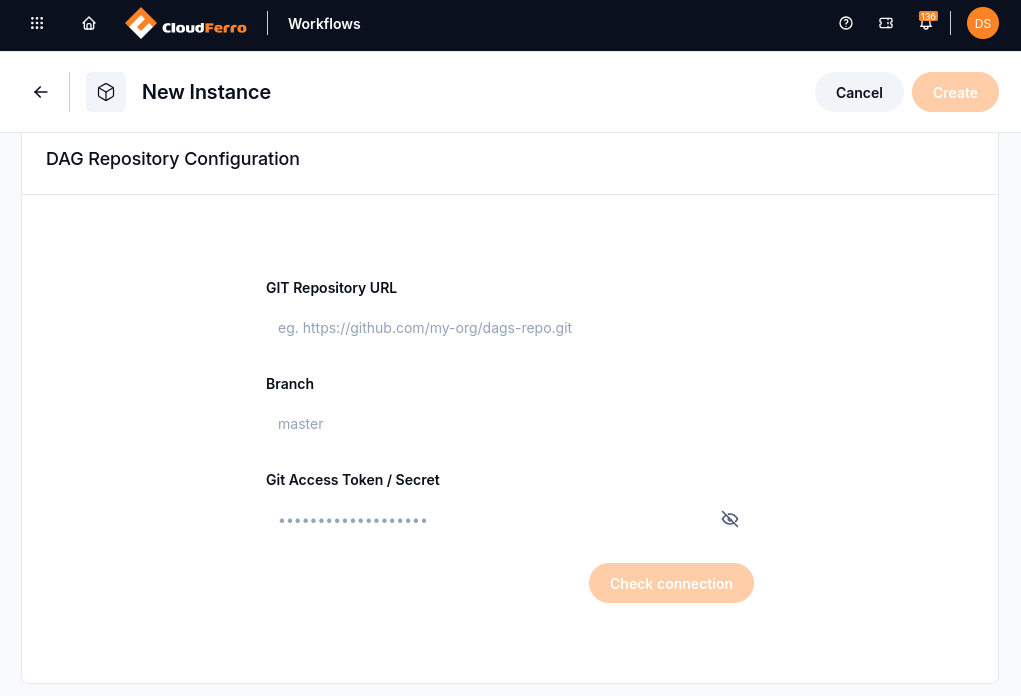Click Git Access Token / Secret label

tap(353, 480)
